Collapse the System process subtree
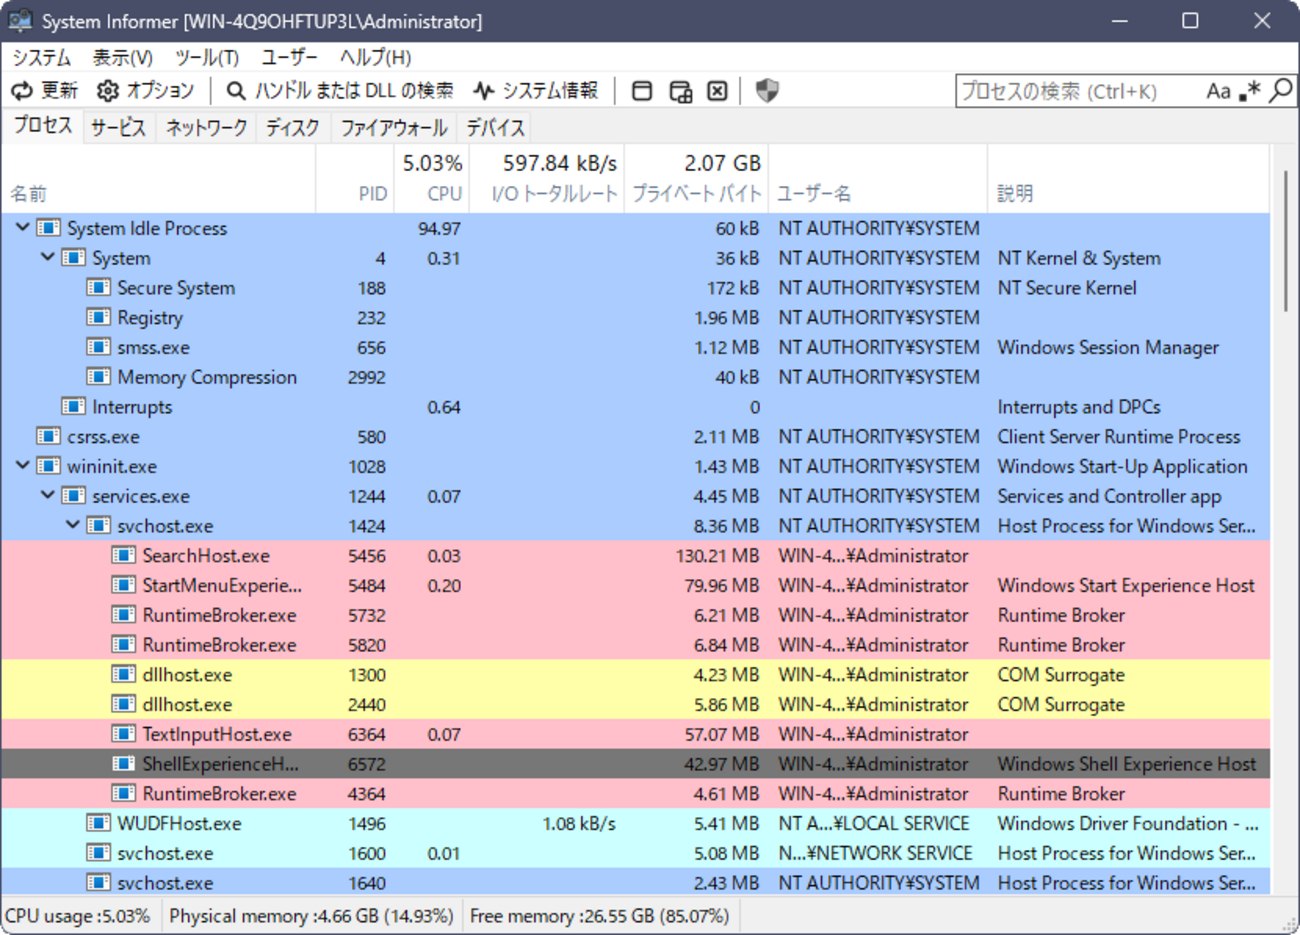Image resolution: width=1300 pixels, height=935 pixels. point(47,258)
